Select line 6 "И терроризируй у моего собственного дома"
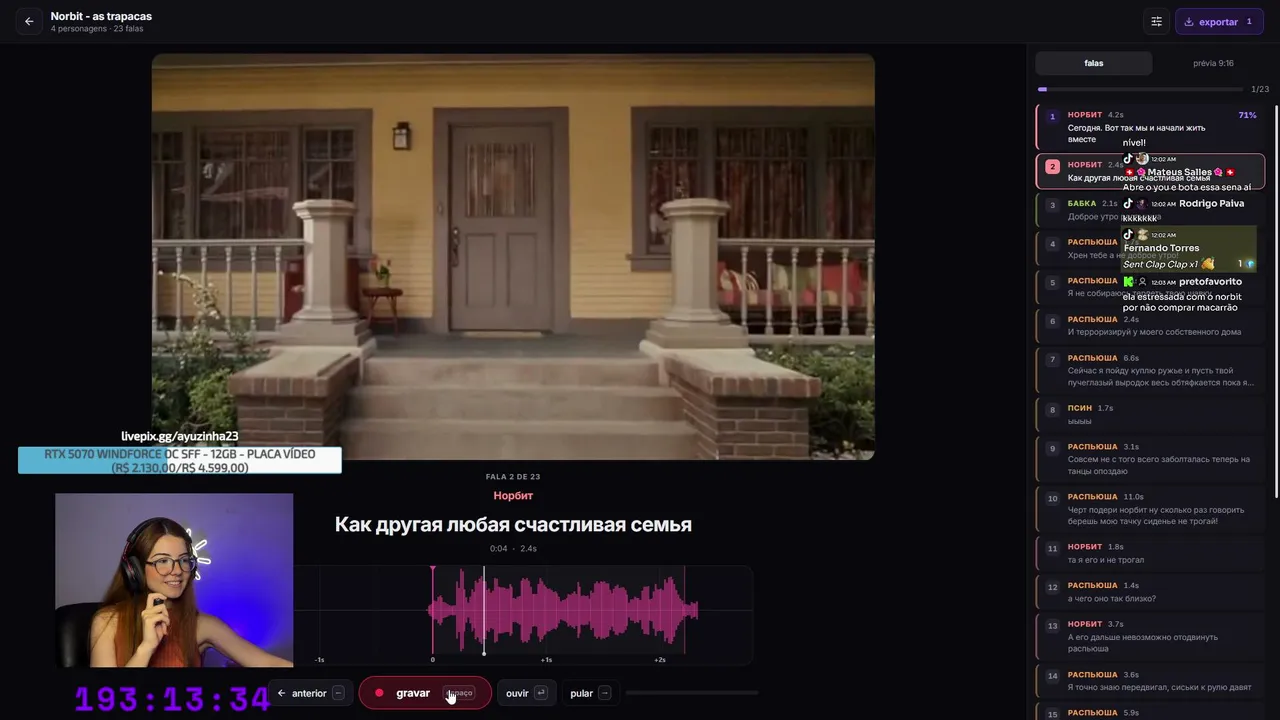The width and height of the screenshot is (1280, 720). point(1150,326)
